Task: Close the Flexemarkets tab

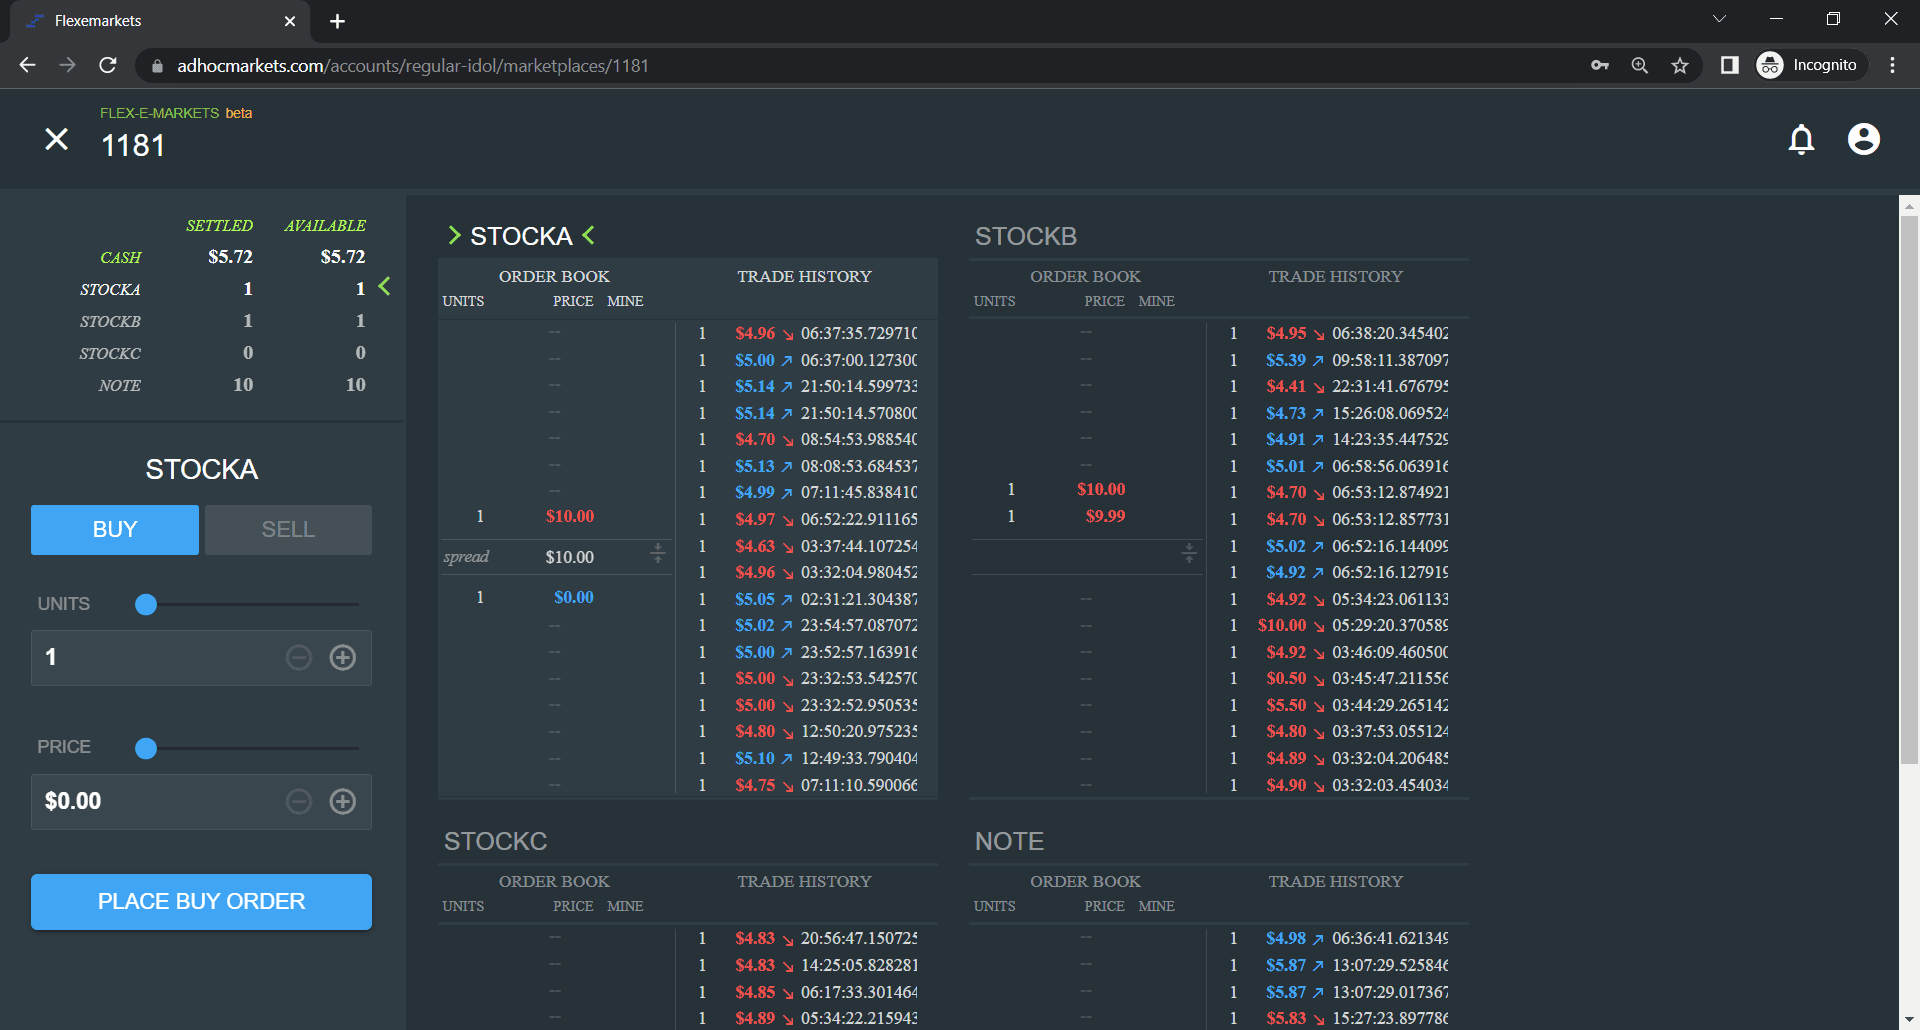Action: tap(290, 21)
